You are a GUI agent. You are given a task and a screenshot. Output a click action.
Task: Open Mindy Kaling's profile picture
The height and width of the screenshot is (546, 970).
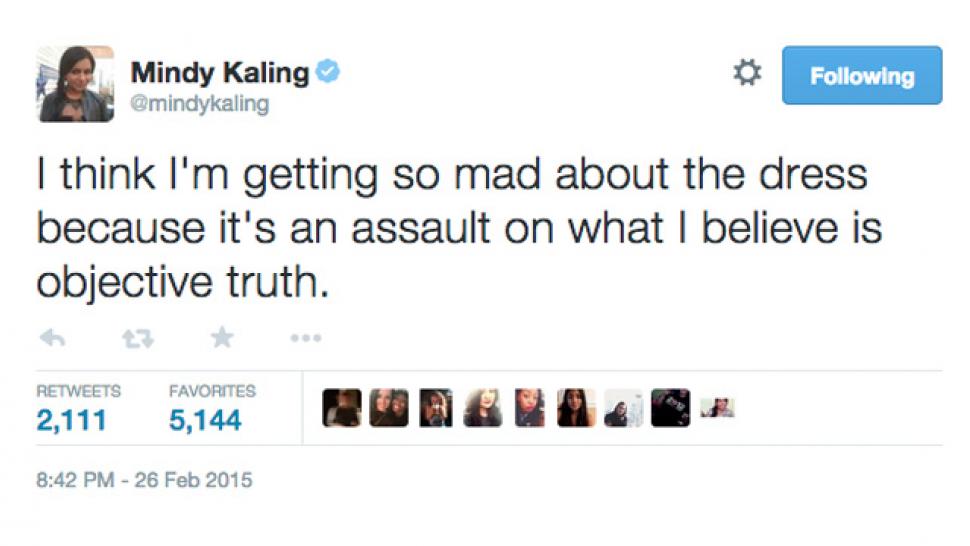pos(76,85)
